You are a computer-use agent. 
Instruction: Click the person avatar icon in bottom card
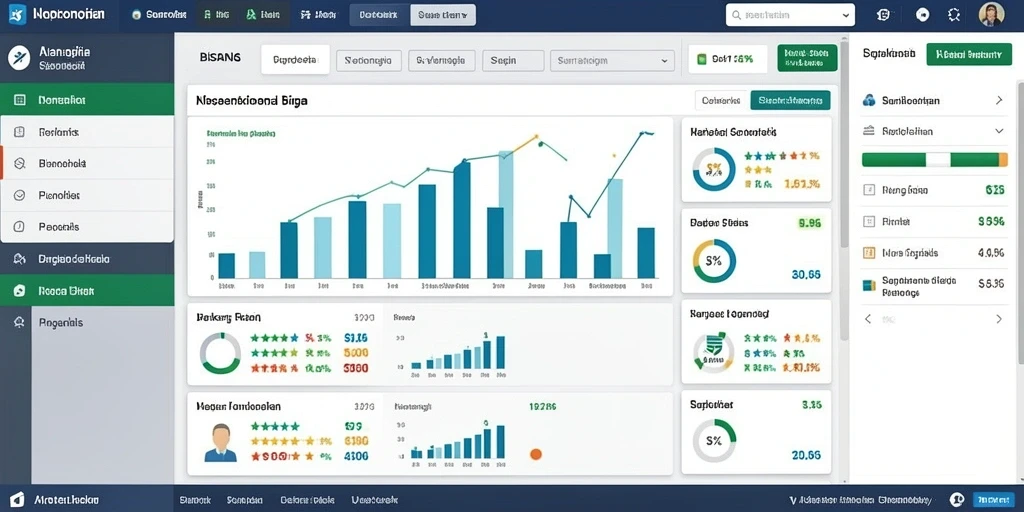click(x=221, y=443)
